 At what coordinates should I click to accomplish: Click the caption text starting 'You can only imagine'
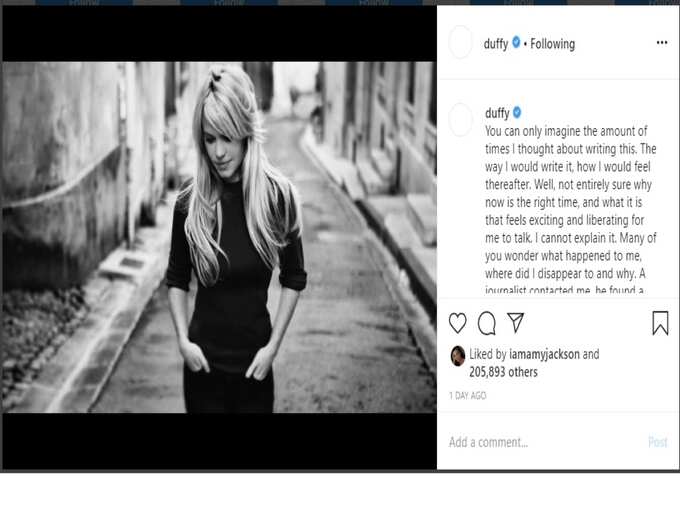(571, 210)
